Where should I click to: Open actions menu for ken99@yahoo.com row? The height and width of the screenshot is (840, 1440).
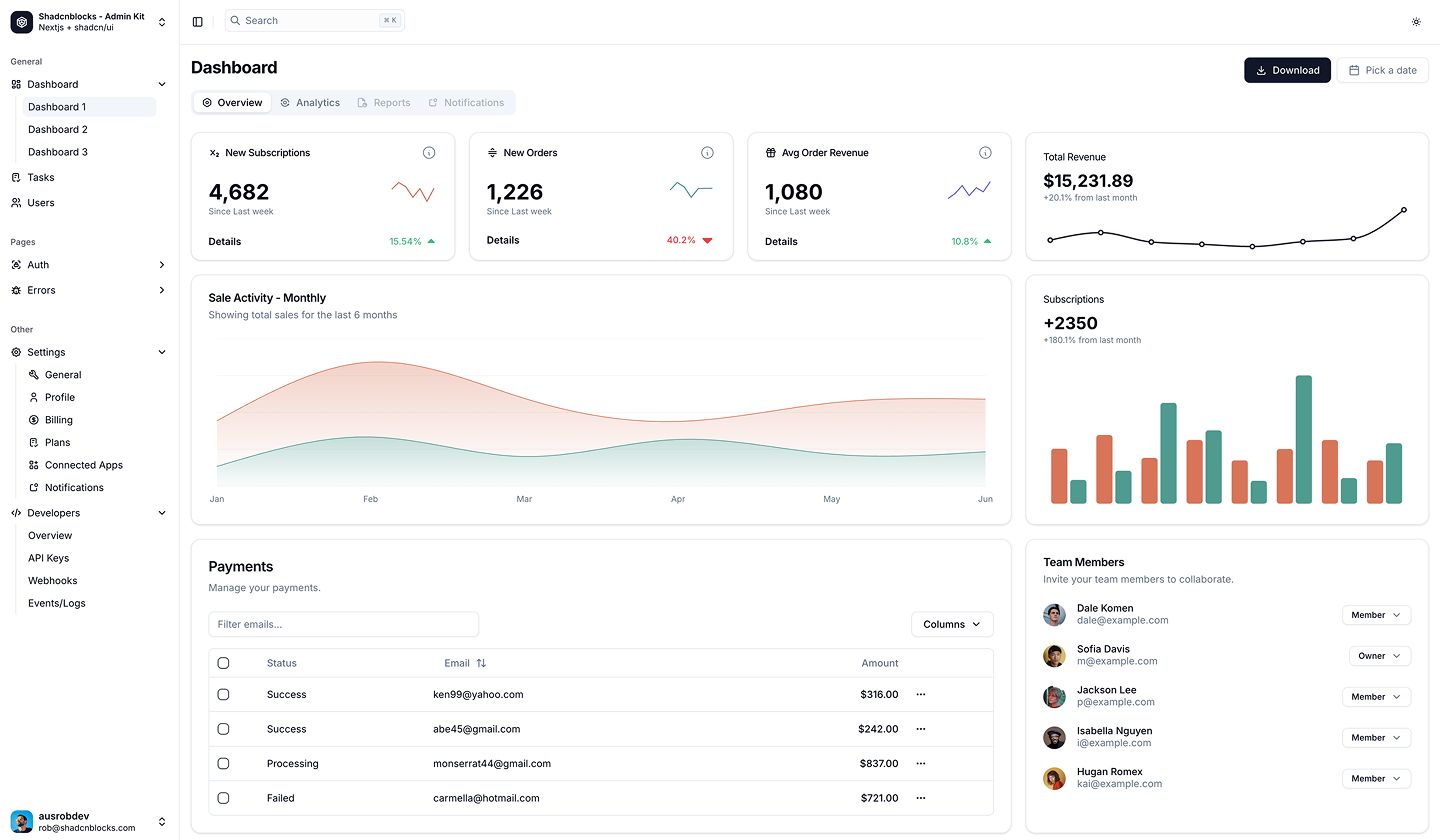click(920, 694)
